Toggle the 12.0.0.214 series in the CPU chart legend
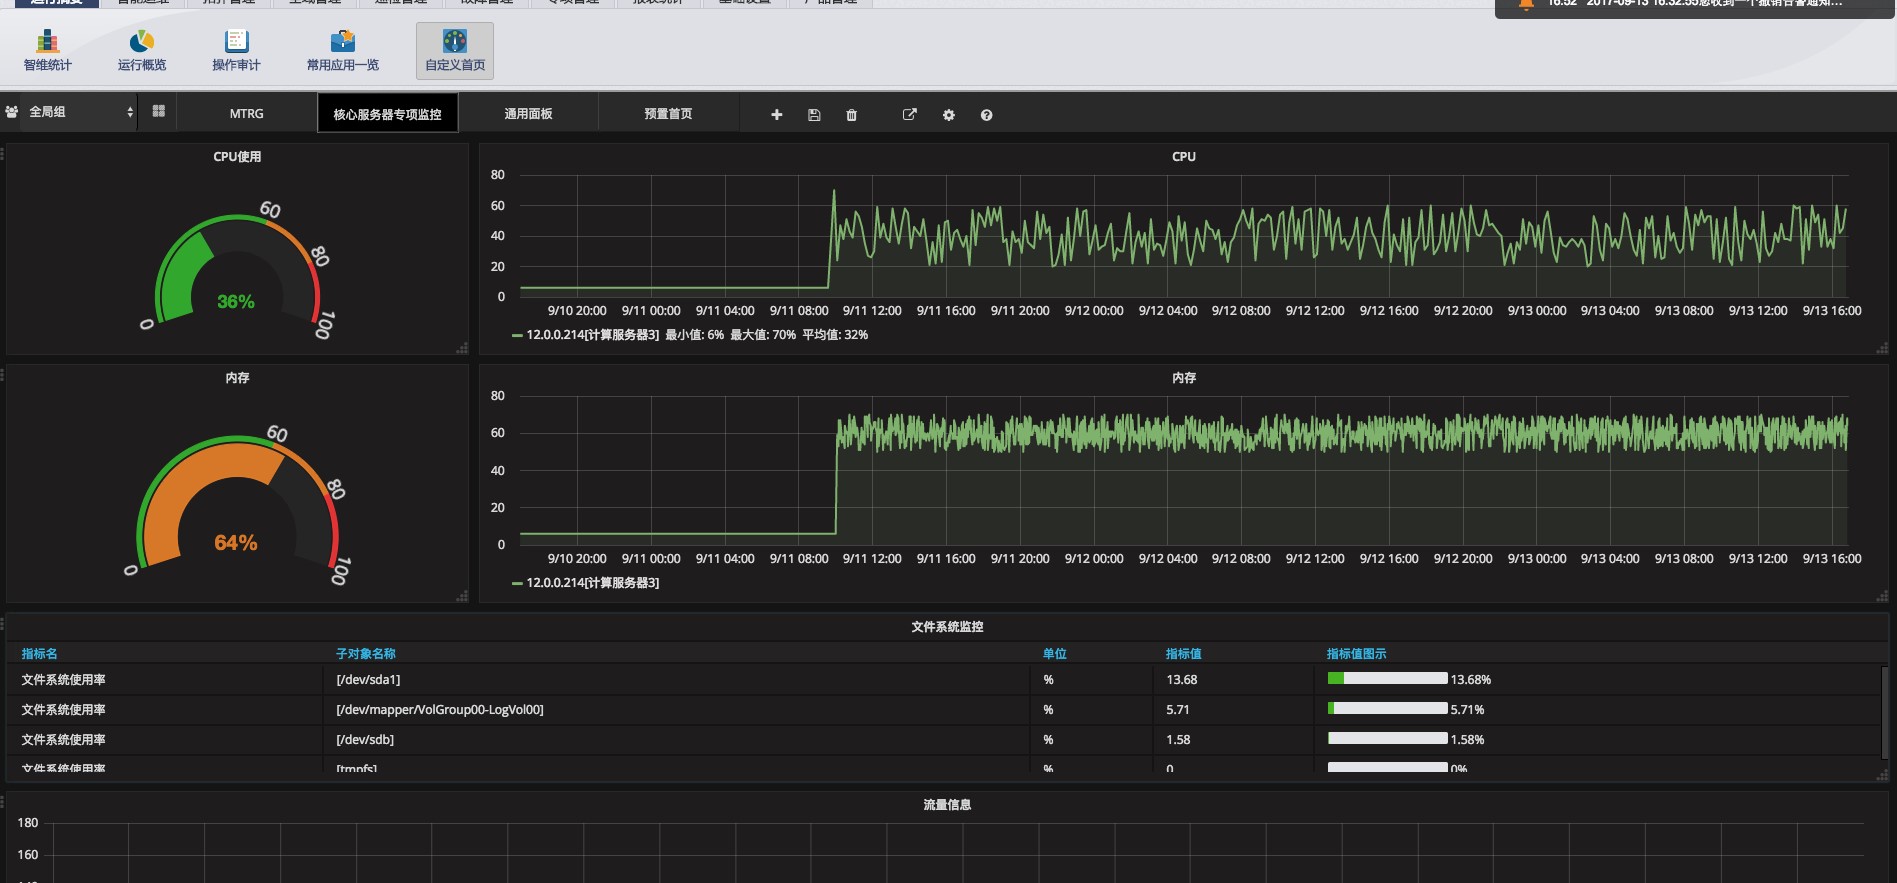This screenshot has height=883, width=1897. 591,335
